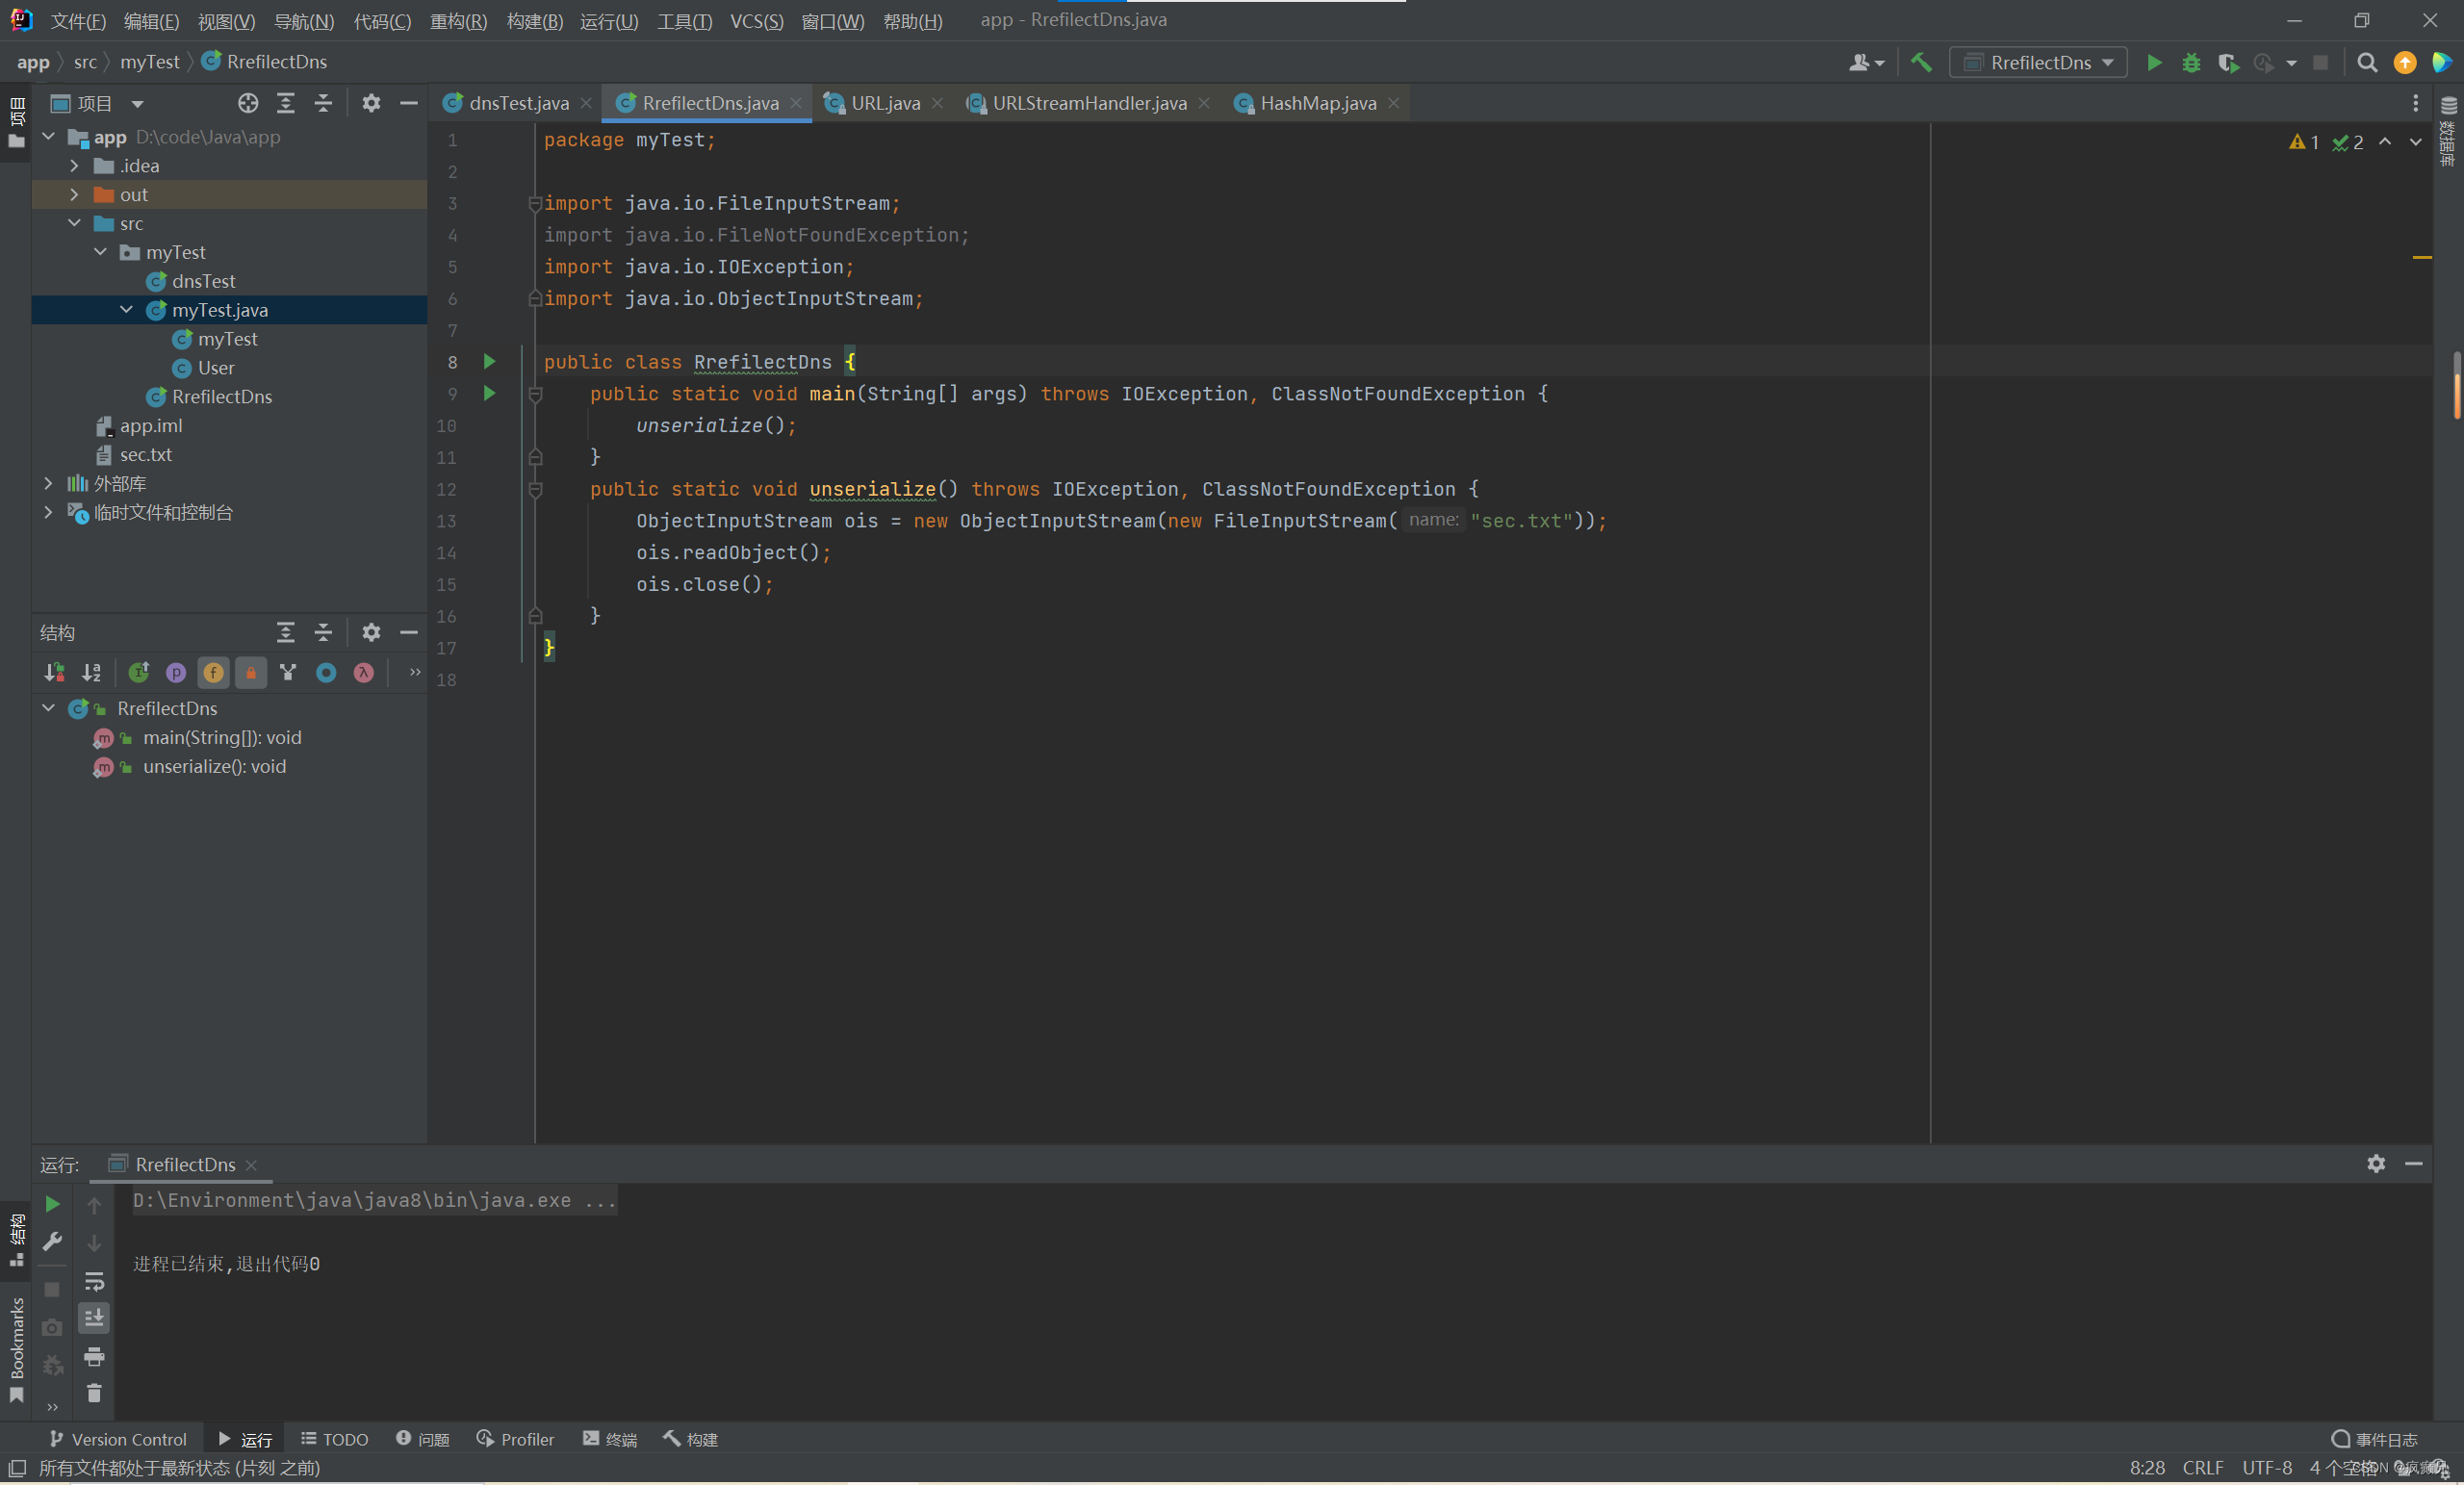Toggle scroll to end in run console
Image resolution: width=2464 pixels, height=1485 pixels.
point(94,1319)
